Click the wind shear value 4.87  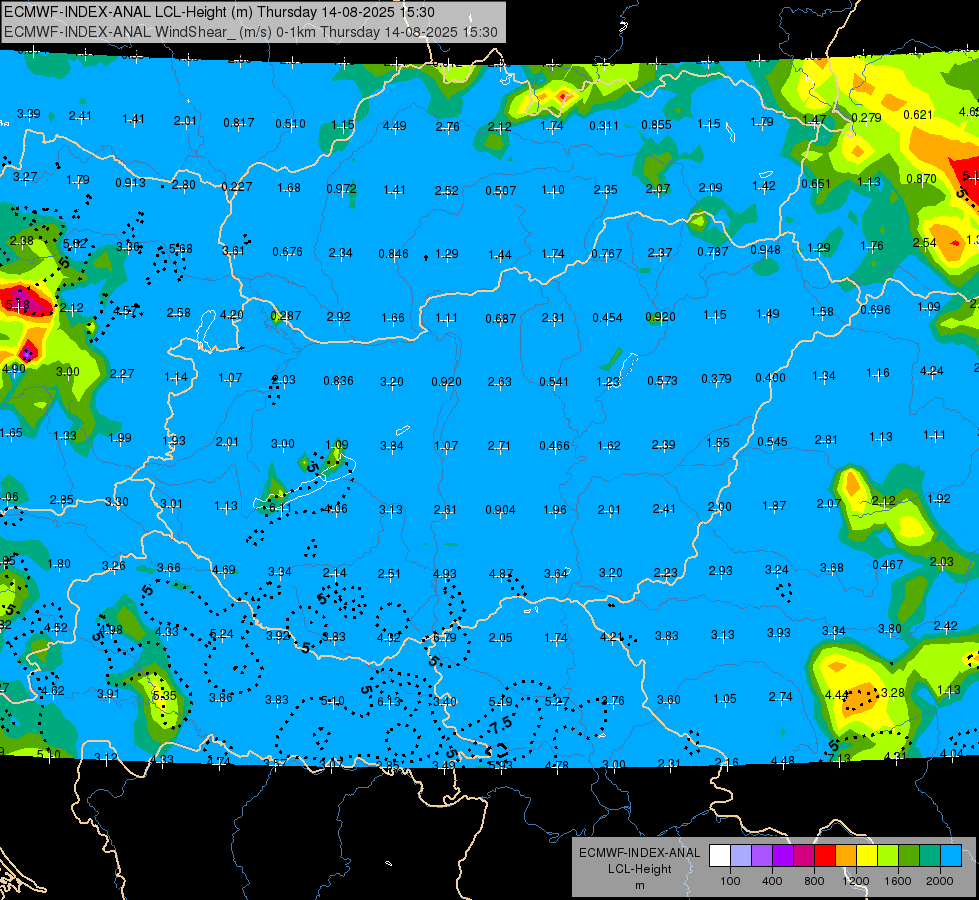tap(501, 573)
